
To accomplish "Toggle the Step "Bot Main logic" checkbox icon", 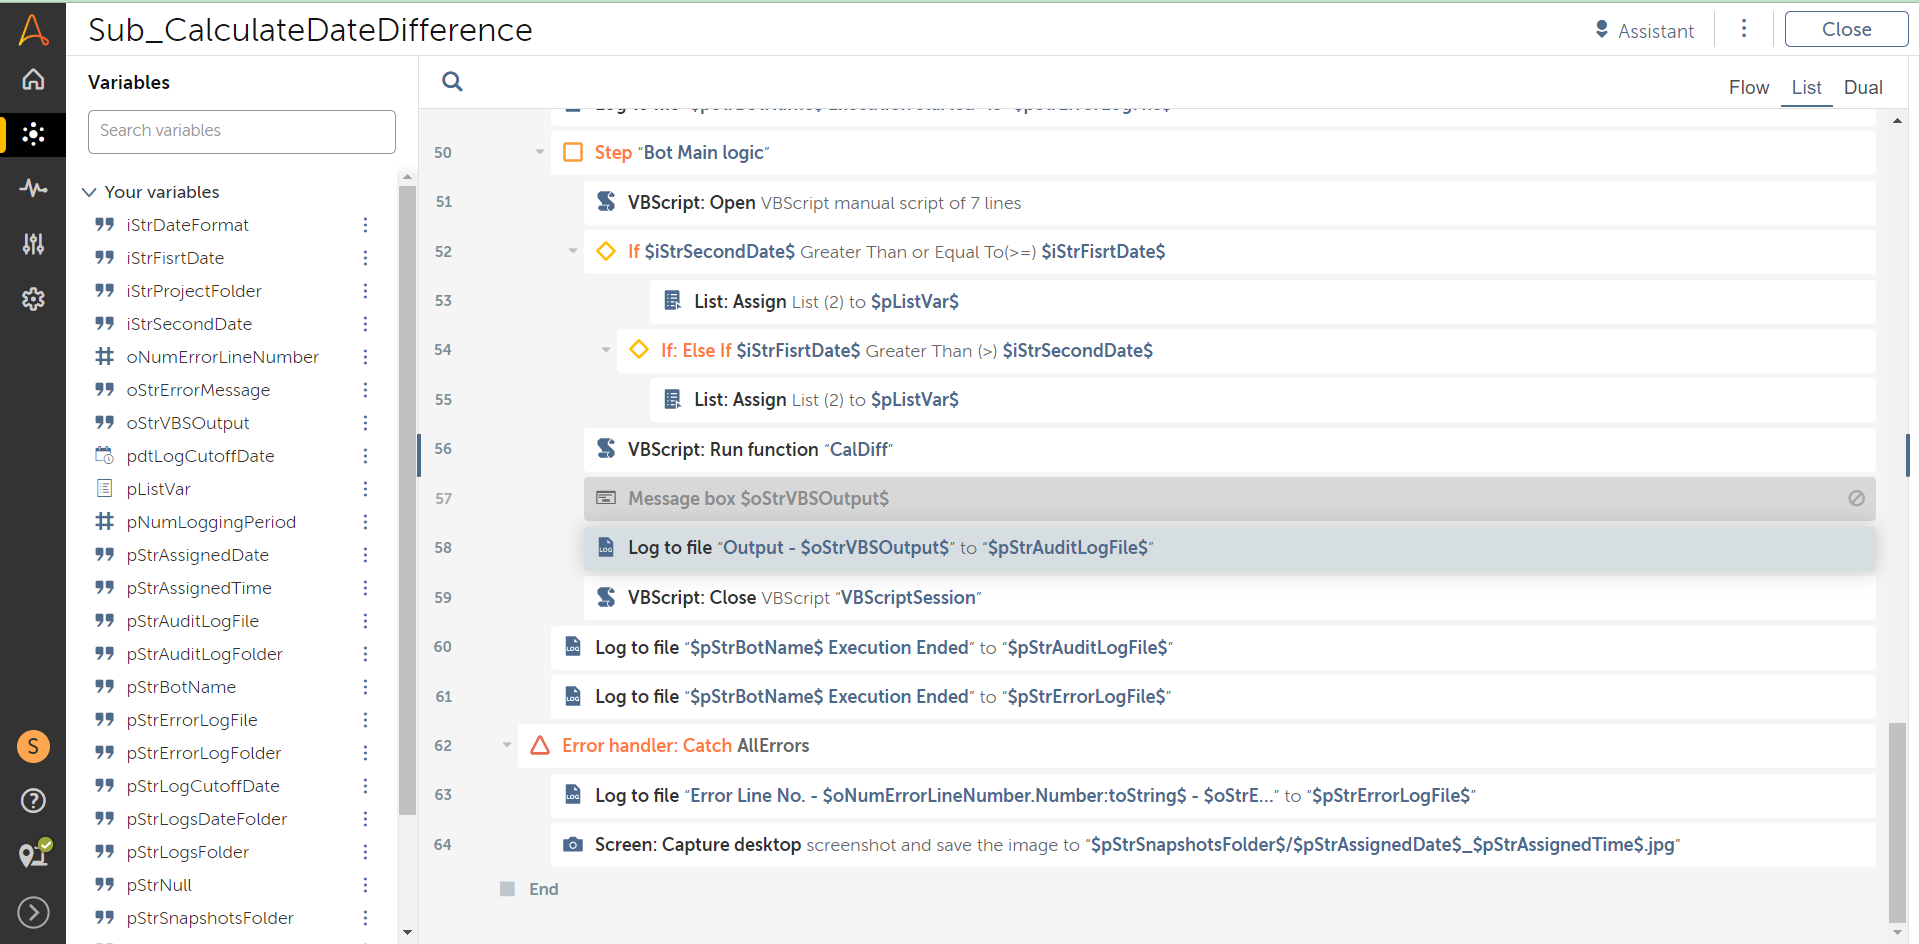I will pos(573,152).
